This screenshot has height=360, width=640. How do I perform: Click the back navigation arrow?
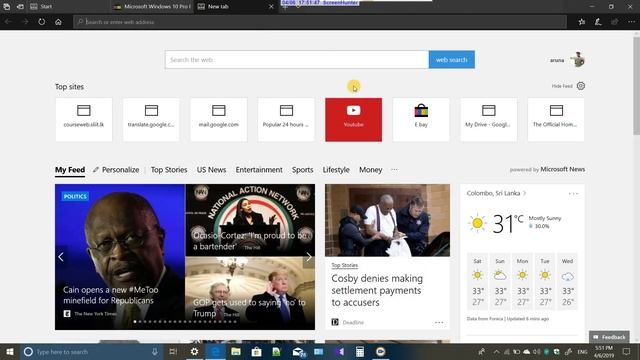click(8, 22)
